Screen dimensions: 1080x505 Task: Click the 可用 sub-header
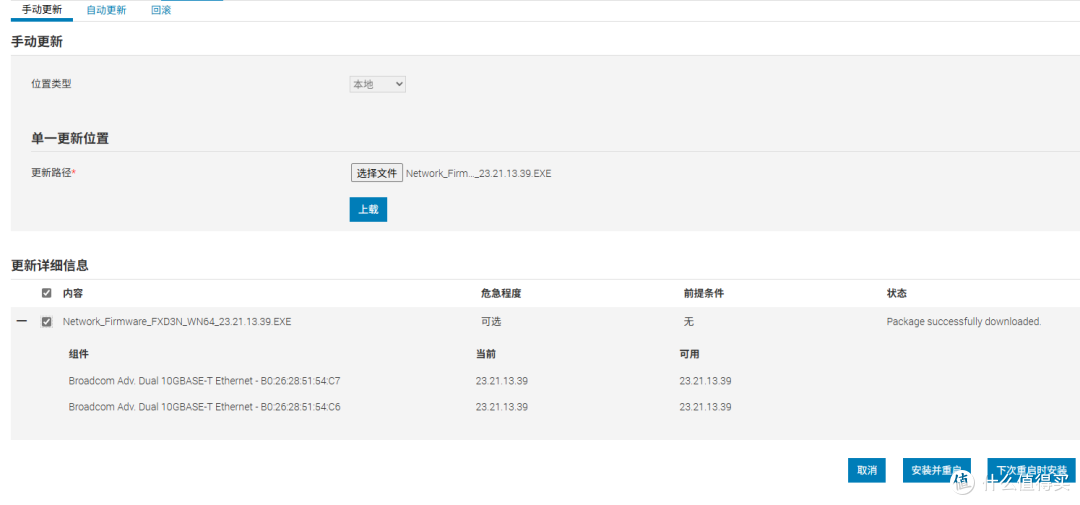click(689, 354)
